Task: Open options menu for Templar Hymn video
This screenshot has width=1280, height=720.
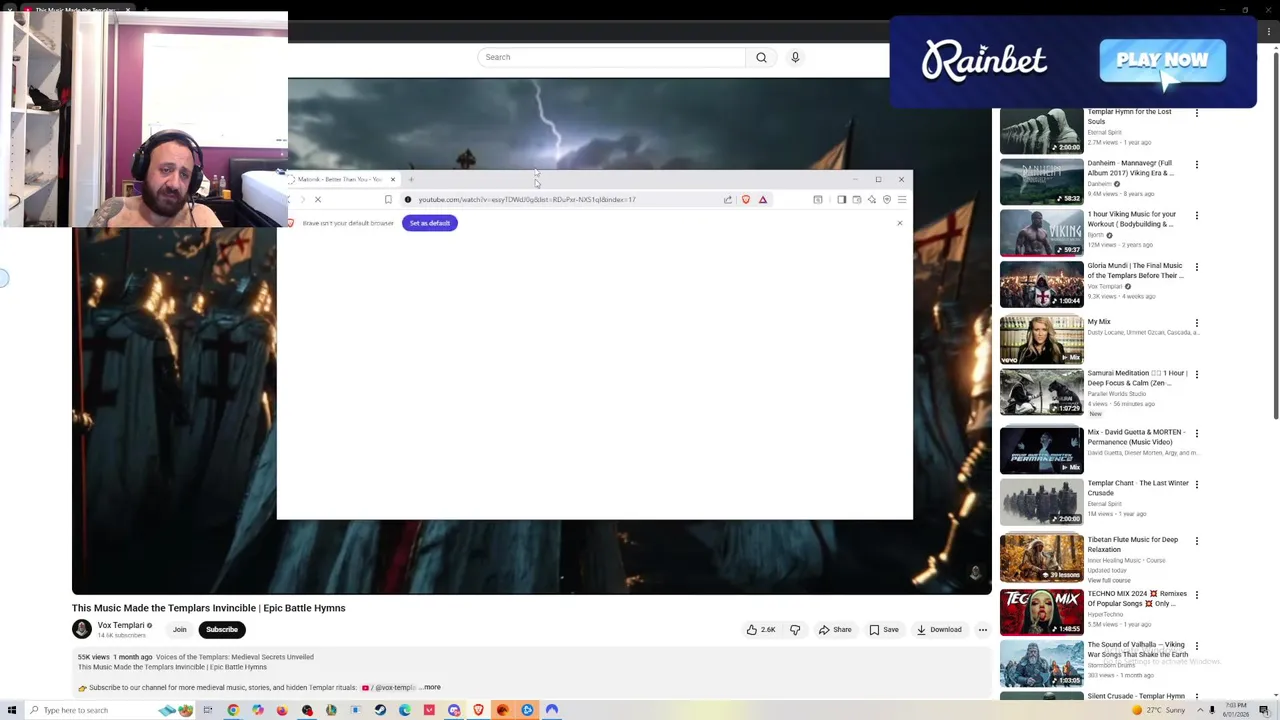Action: pyautogui.click(x=1197, y=113)
